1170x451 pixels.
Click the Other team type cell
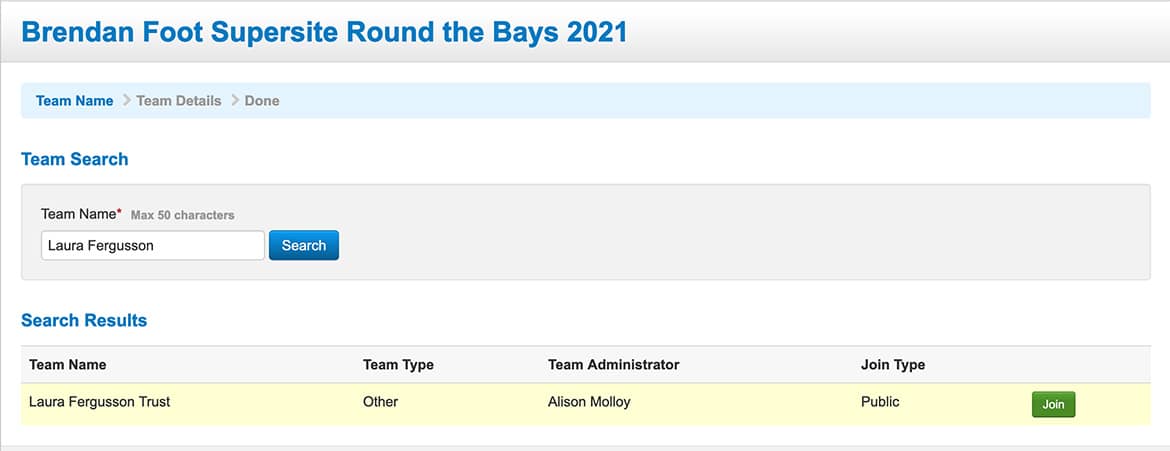(380, 402)
